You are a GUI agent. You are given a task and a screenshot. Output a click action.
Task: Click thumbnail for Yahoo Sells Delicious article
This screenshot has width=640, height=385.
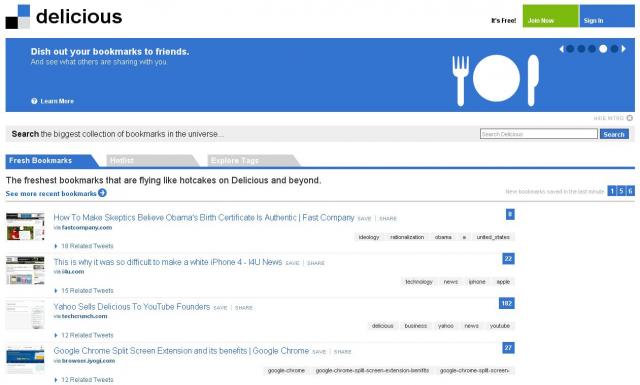(25, 315)
